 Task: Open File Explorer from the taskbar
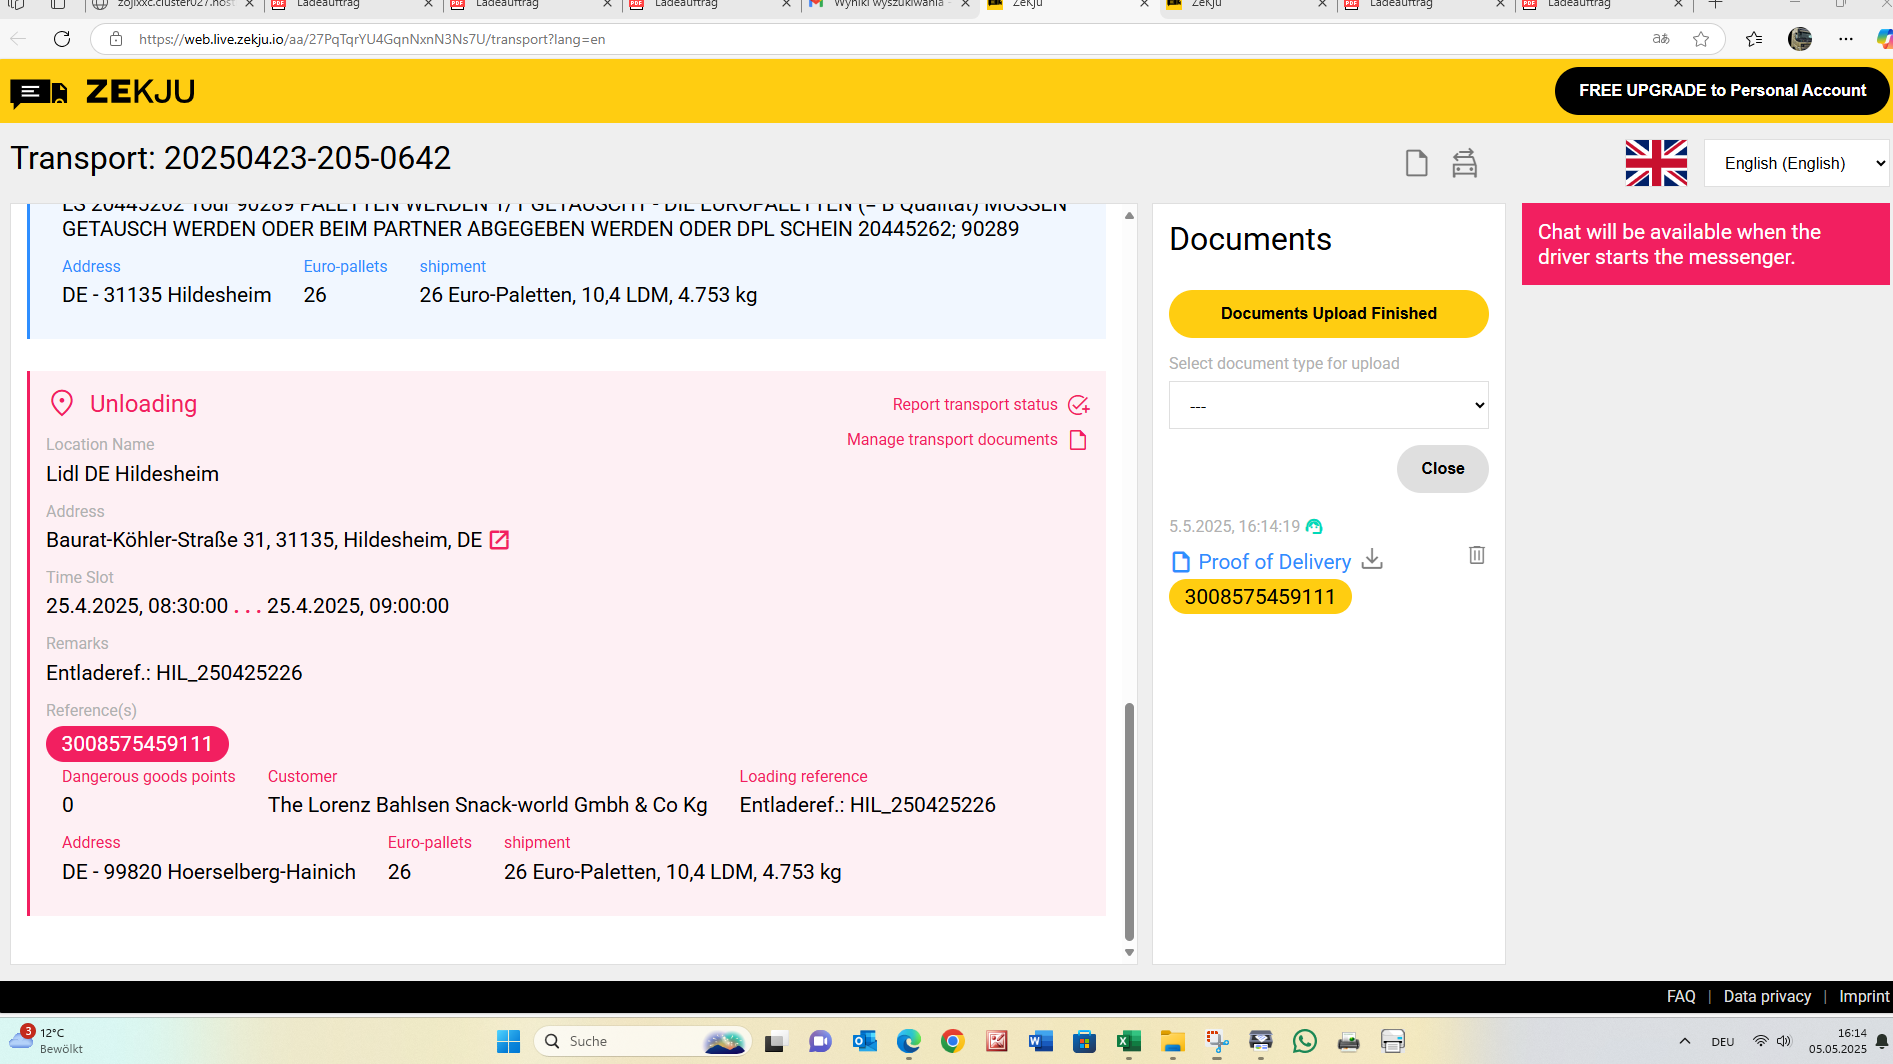point(1172,1041)
